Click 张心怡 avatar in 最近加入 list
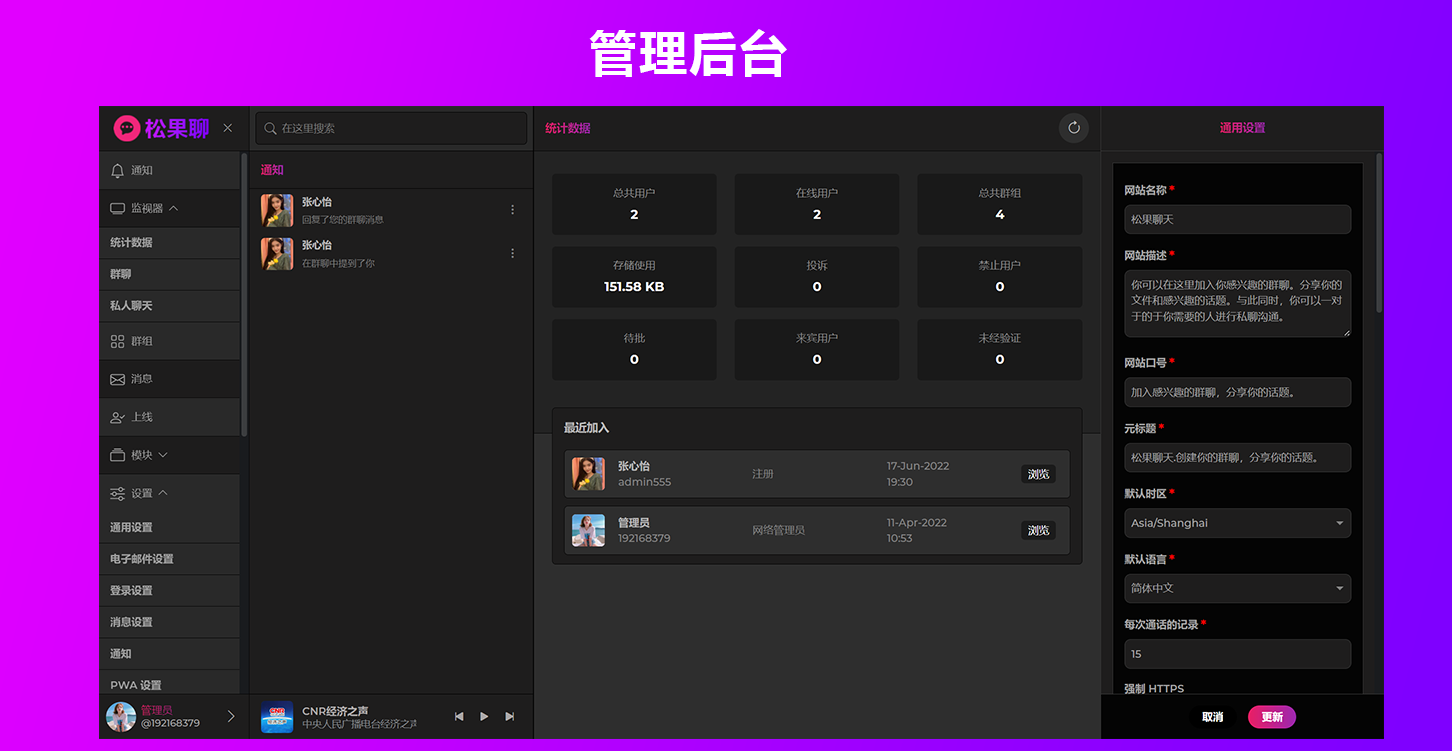Image resolution: width=1452 pixels, height=751 pixels. (x=588, y=474)
